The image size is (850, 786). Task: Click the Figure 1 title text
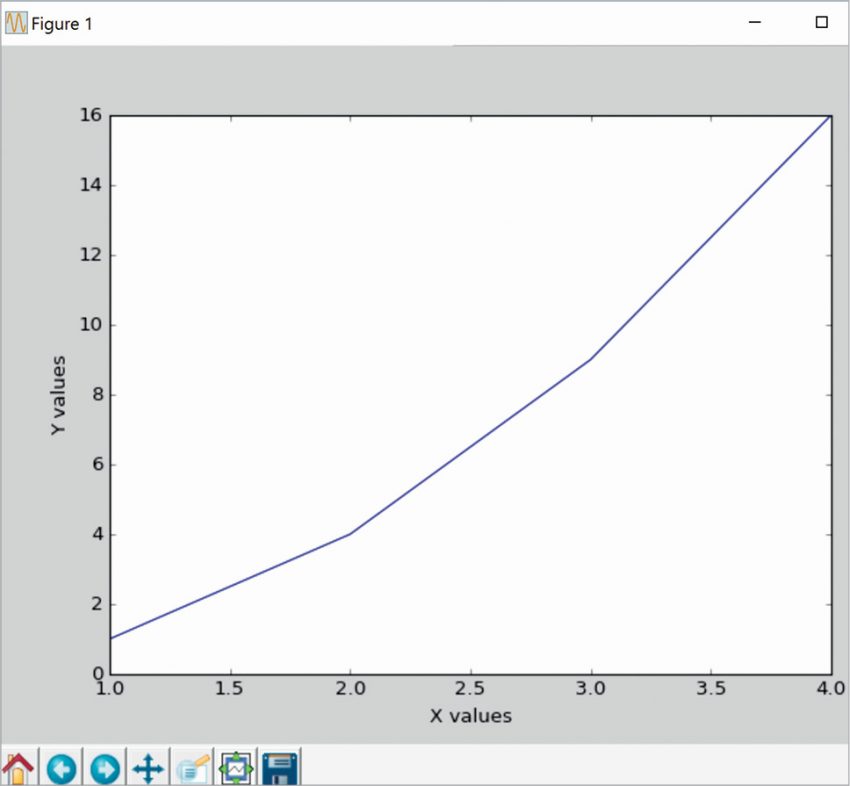(62, 24)
